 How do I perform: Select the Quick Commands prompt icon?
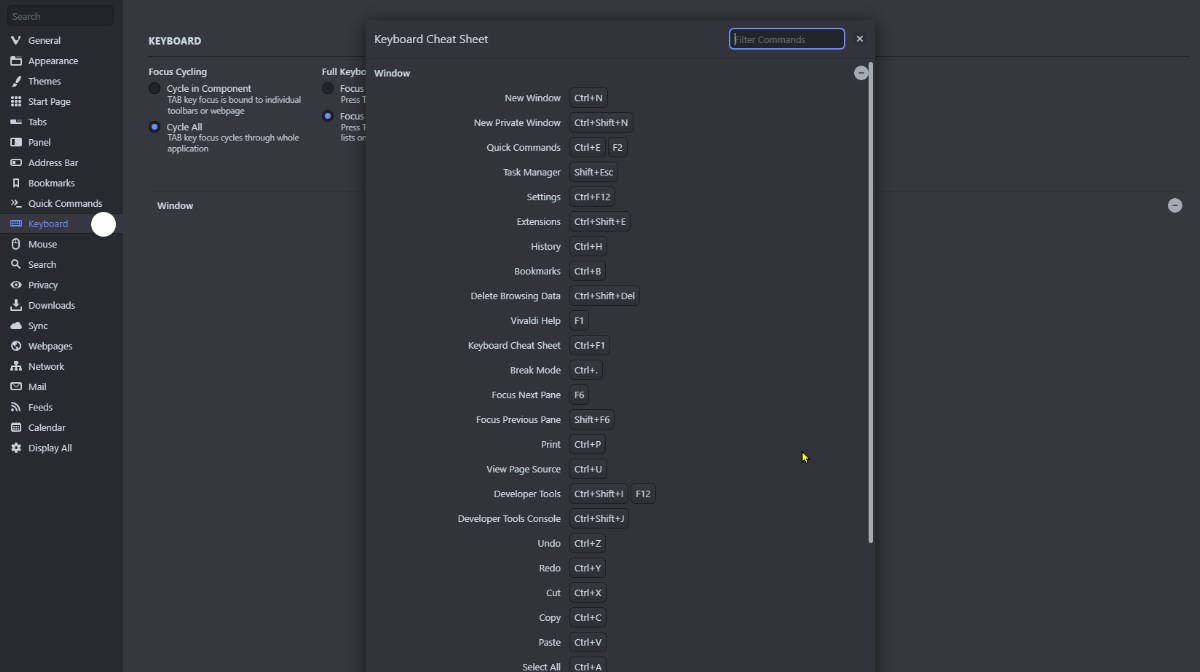(x=16, y=203)
